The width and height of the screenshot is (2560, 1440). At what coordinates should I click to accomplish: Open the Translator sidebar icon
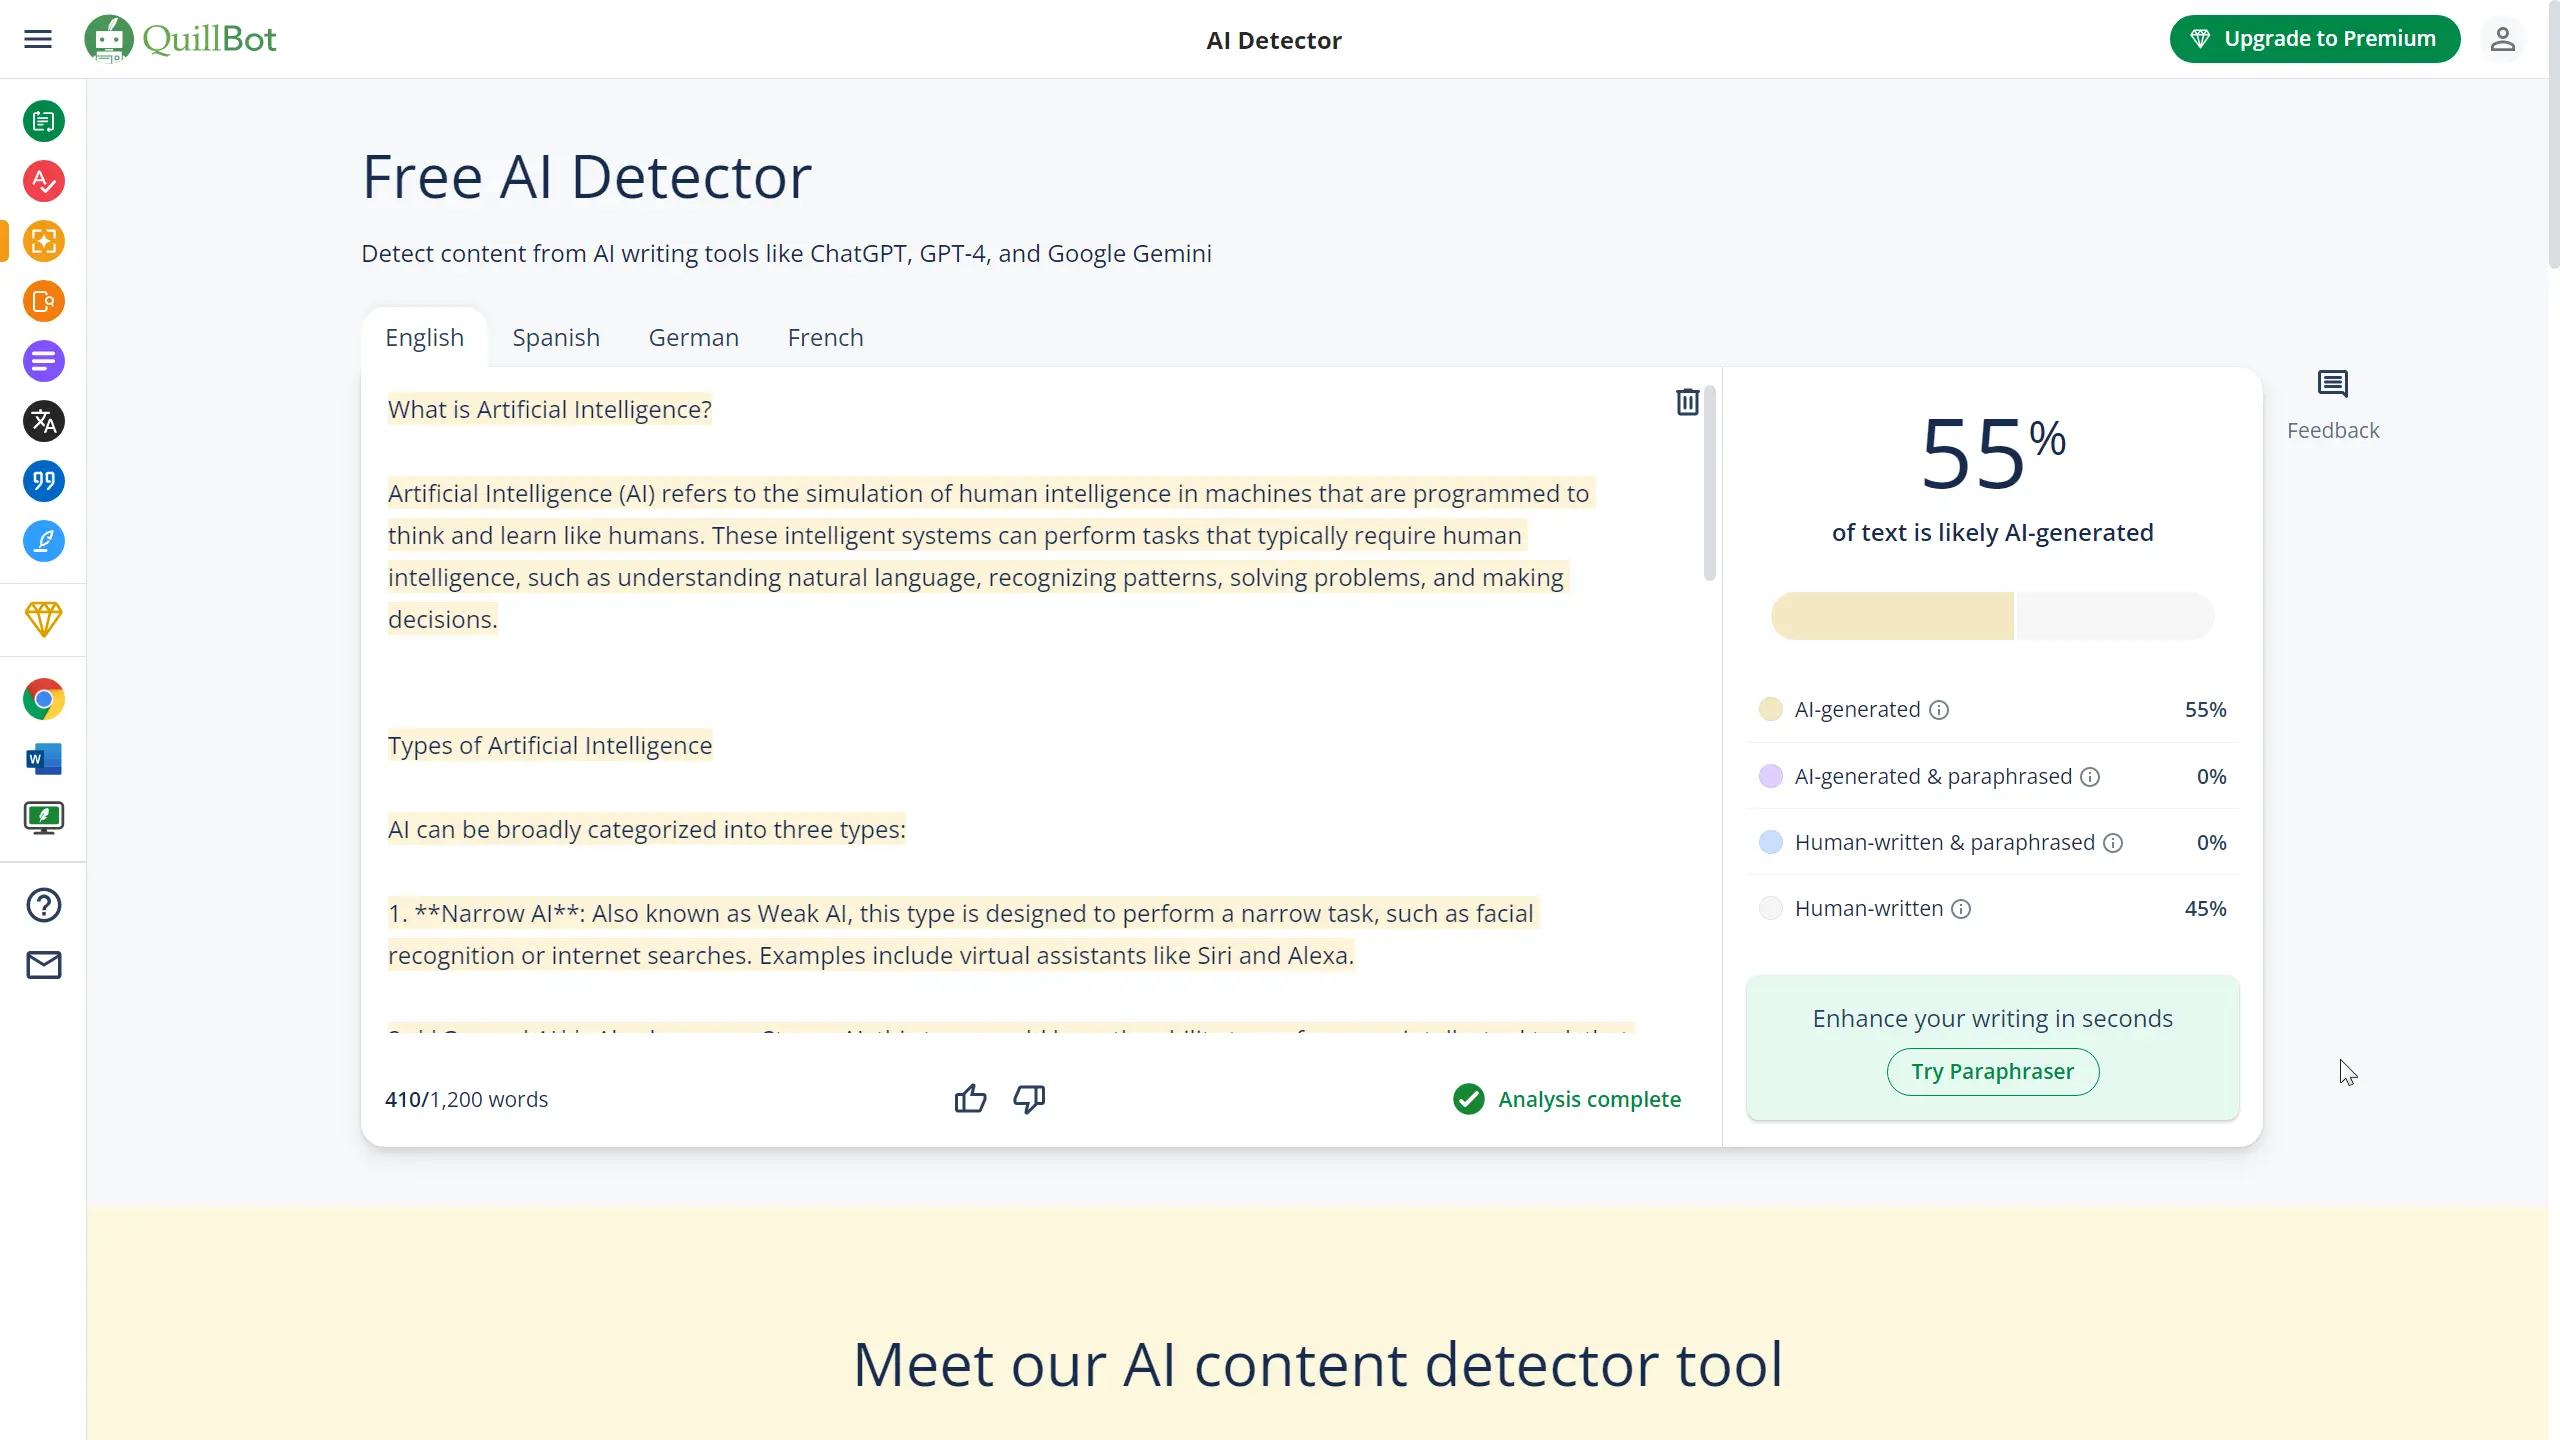pos(44,421)
